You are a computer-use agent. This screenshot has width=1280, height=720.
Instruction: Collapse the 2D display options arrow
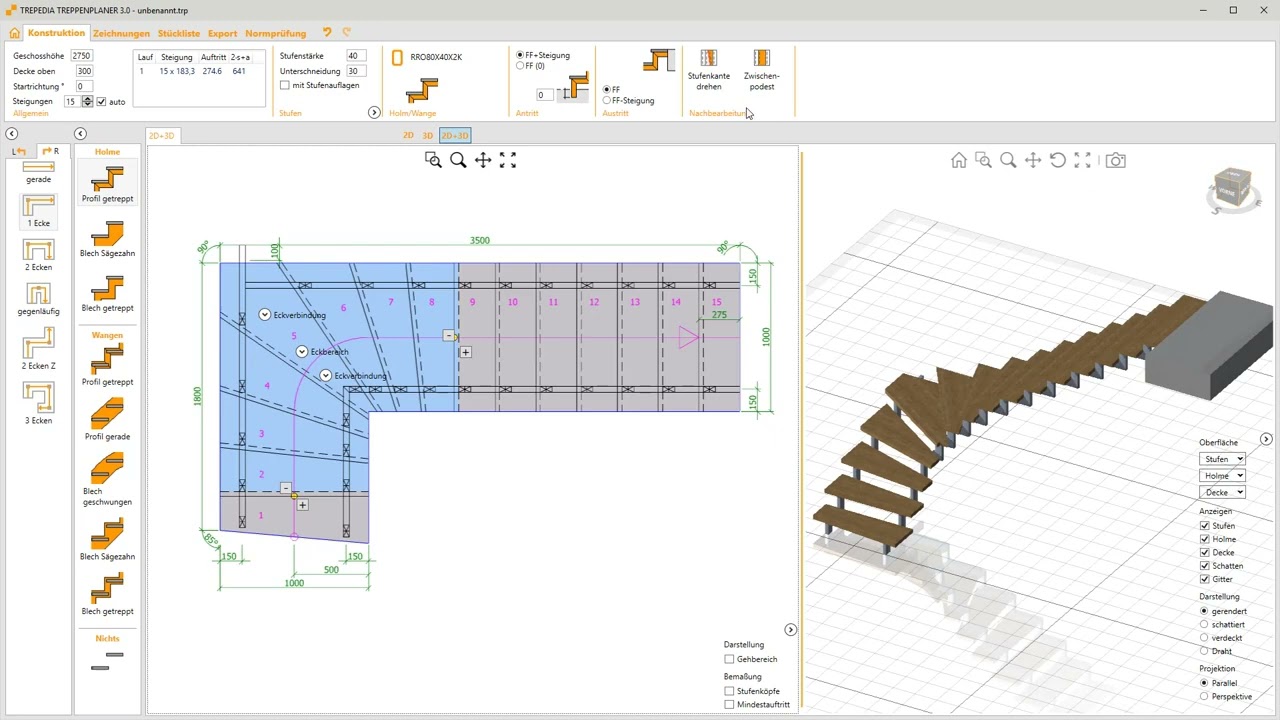[x=790, y=630]
